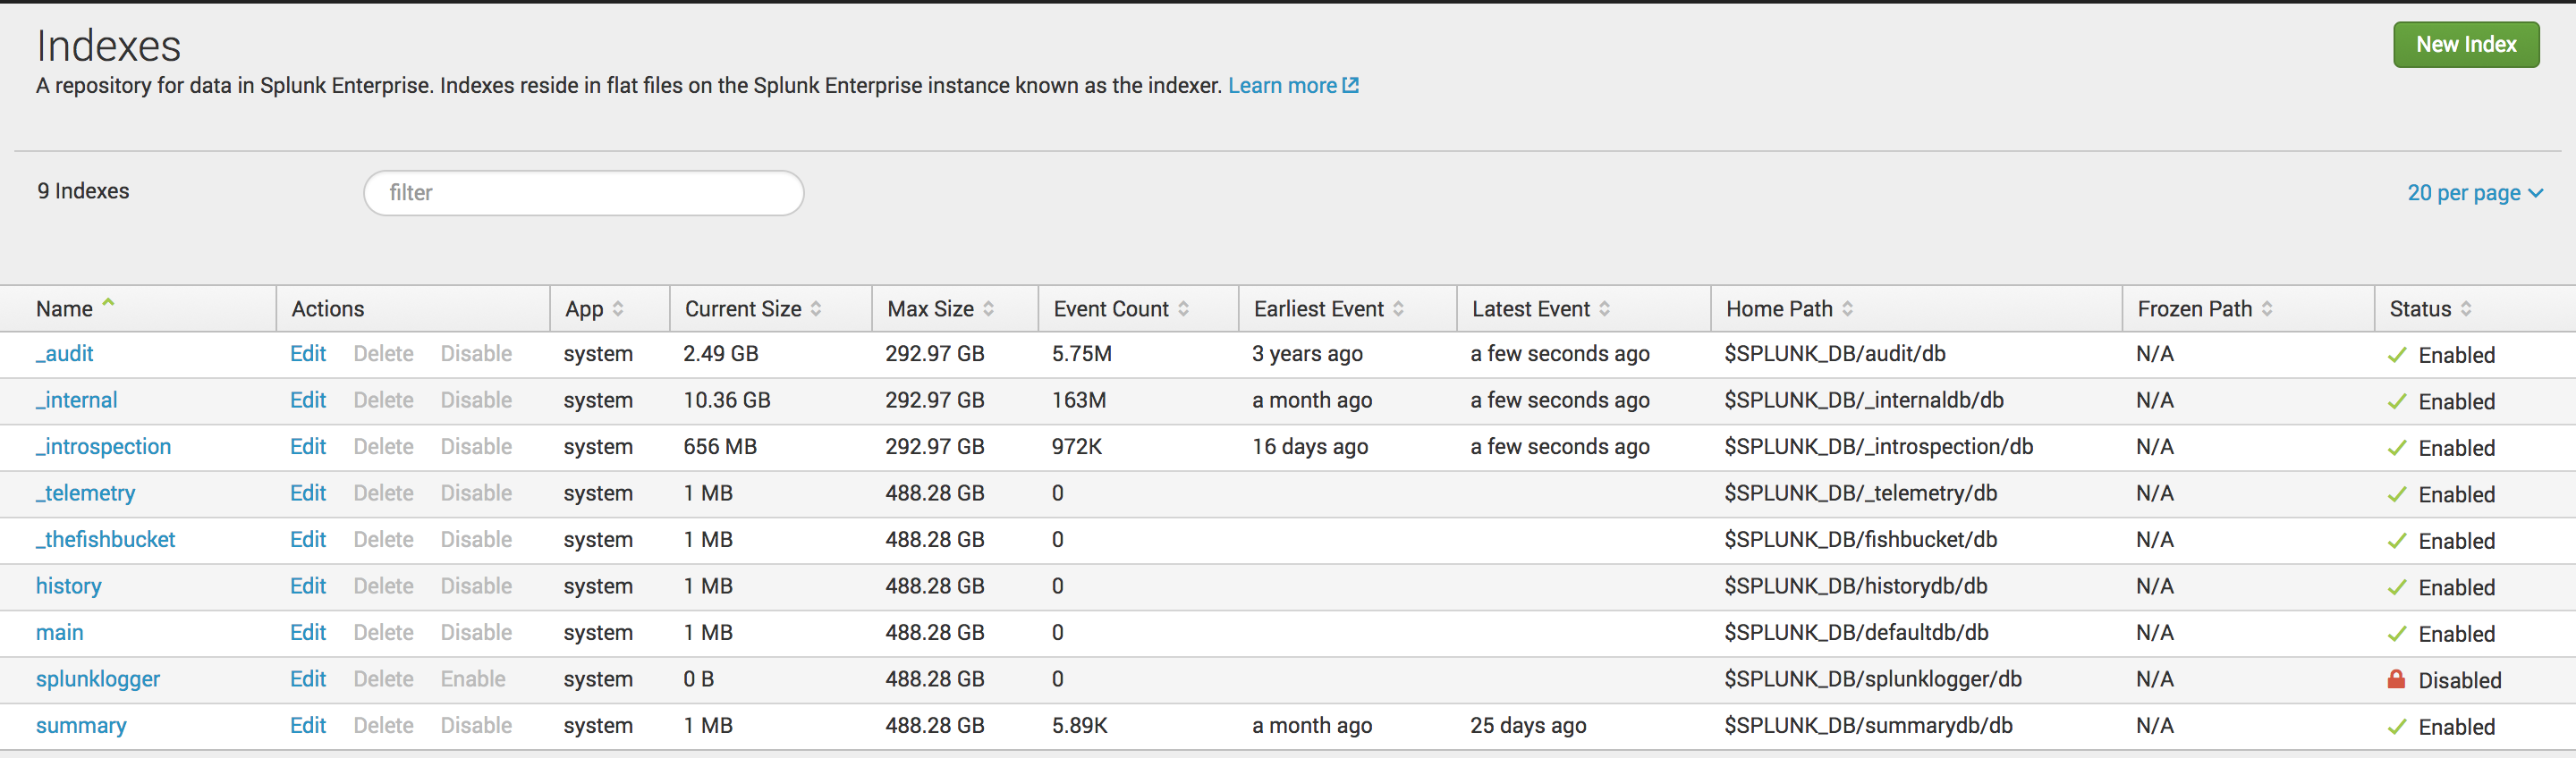This screenshot has height=758, width=2576.
Task: Click the sort icon beside Event Count
Action: (1183, 309)
